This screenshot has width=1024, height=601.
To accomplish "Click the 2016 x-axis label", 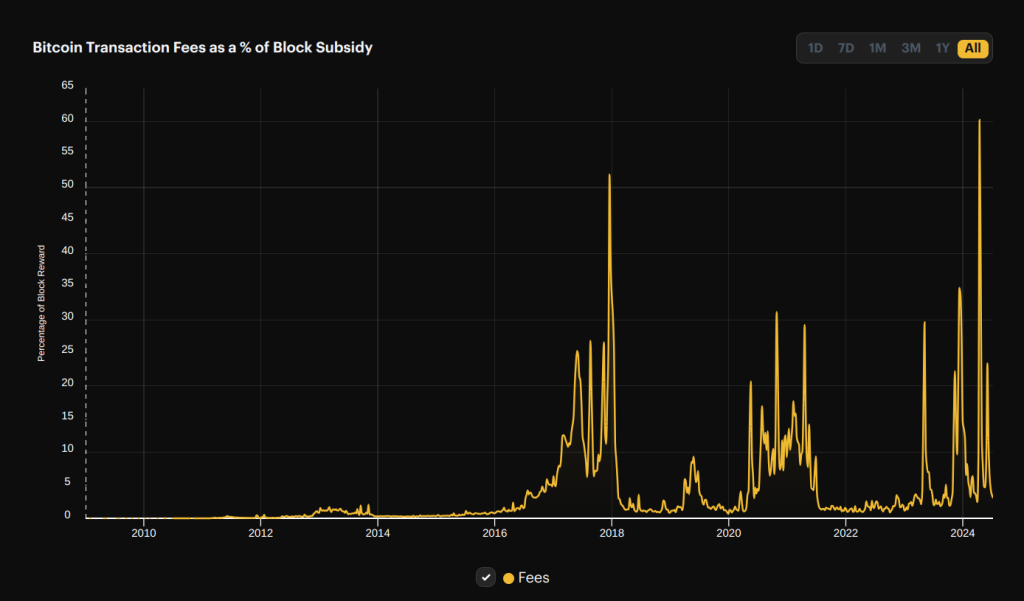I will (x=494, y=533).
